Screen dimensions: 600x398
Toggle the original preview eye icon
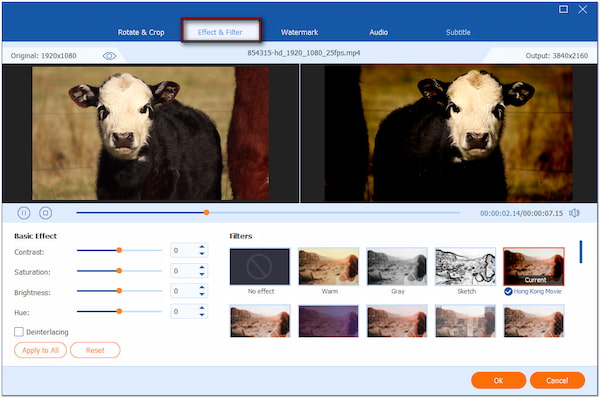tap(109, 56)
